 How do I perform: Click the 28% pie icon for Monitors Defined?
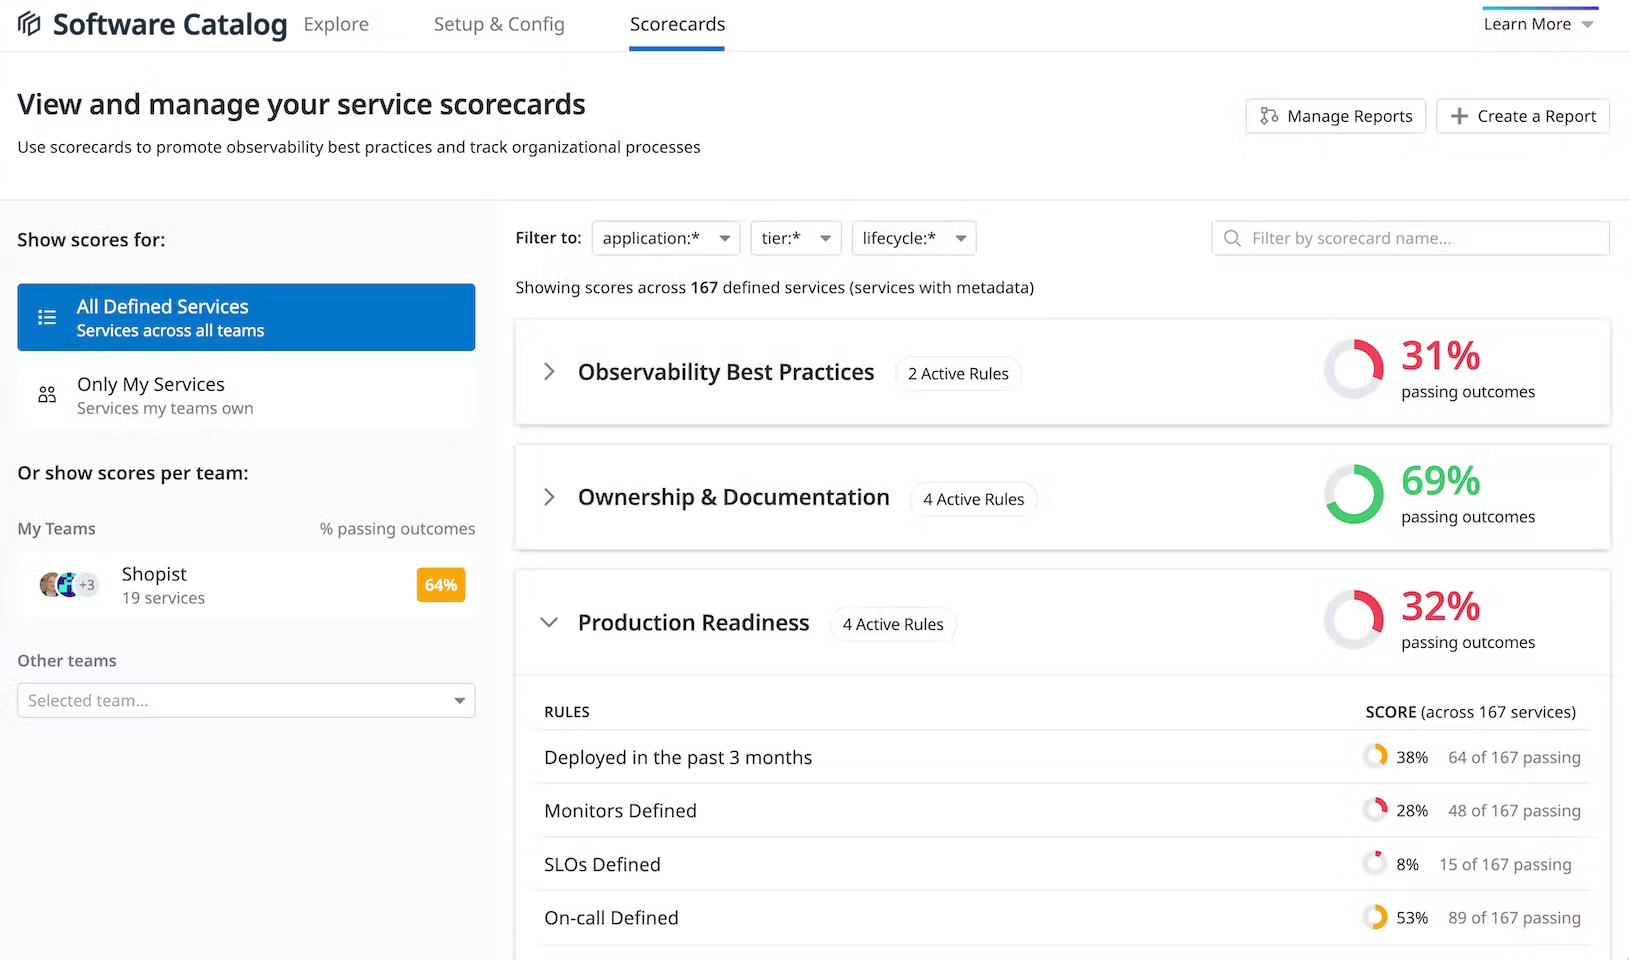click(1375, 809)
